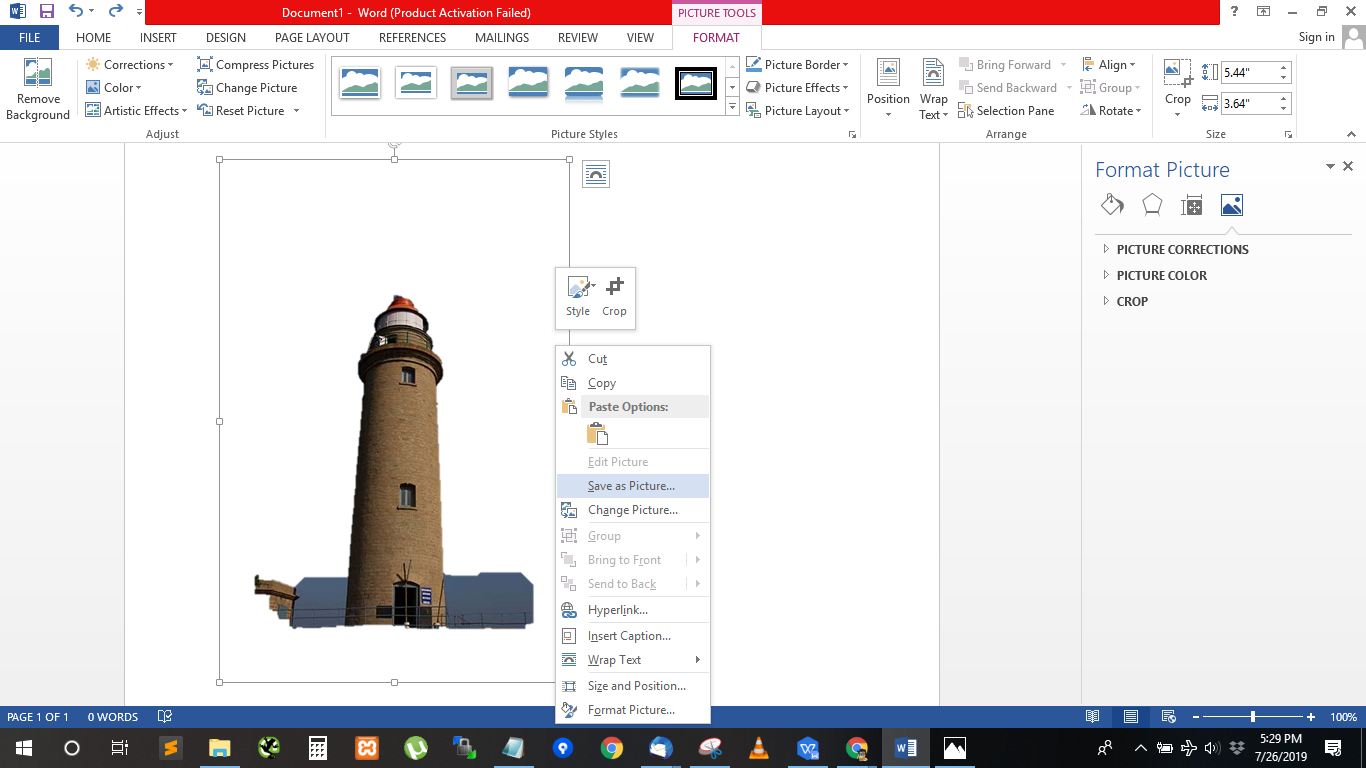Choose Cut from context menu

pyautogui.click(x=632, y=359)
